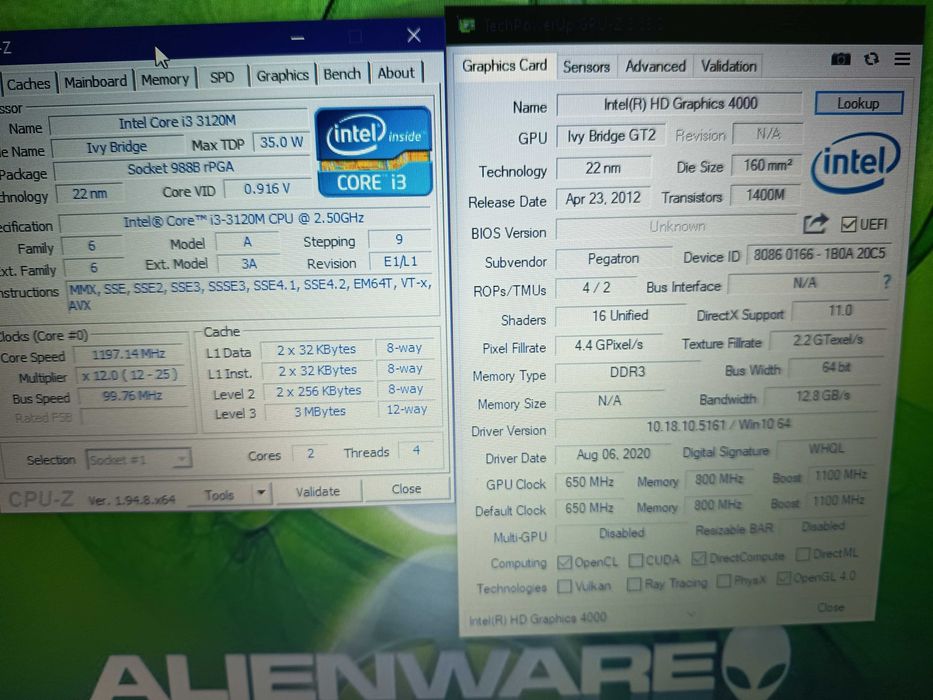Open the Bench tab in CPU-Z
Image resolution: width=933 pixels, height=700 pixels.
point(342,74)
